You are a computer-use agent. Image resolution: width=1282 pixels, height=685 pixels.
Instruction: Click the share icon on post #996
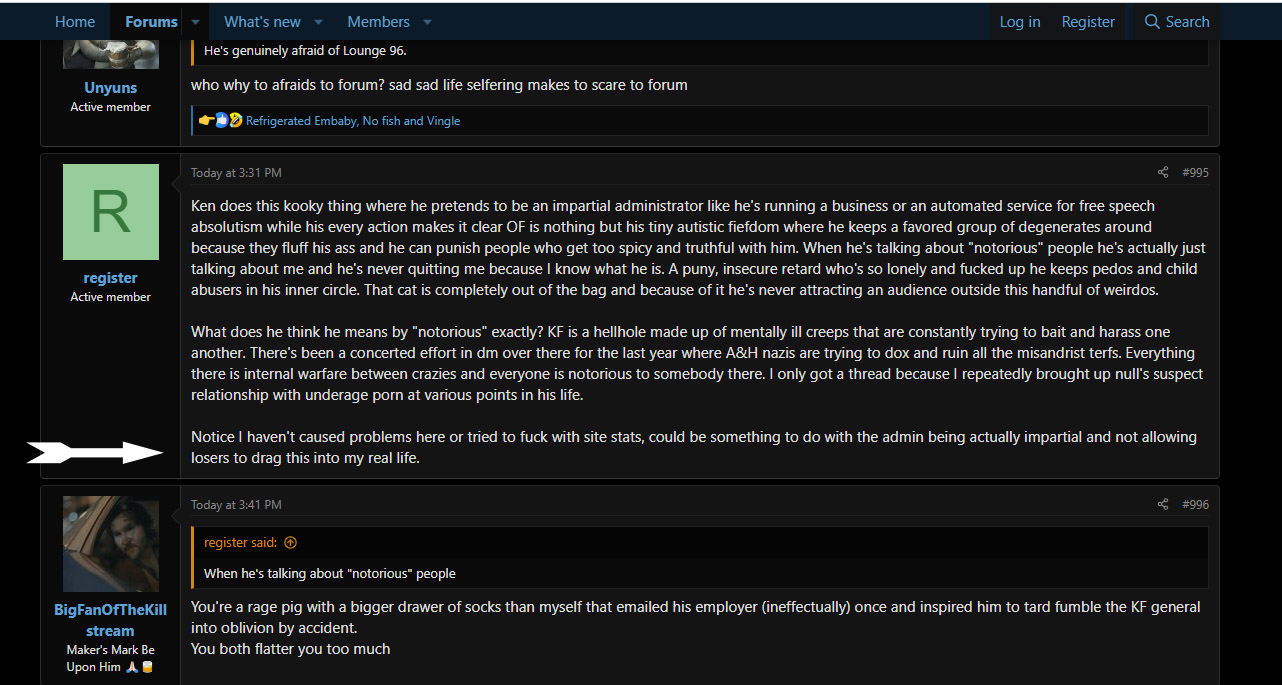tap(1163, 505)
